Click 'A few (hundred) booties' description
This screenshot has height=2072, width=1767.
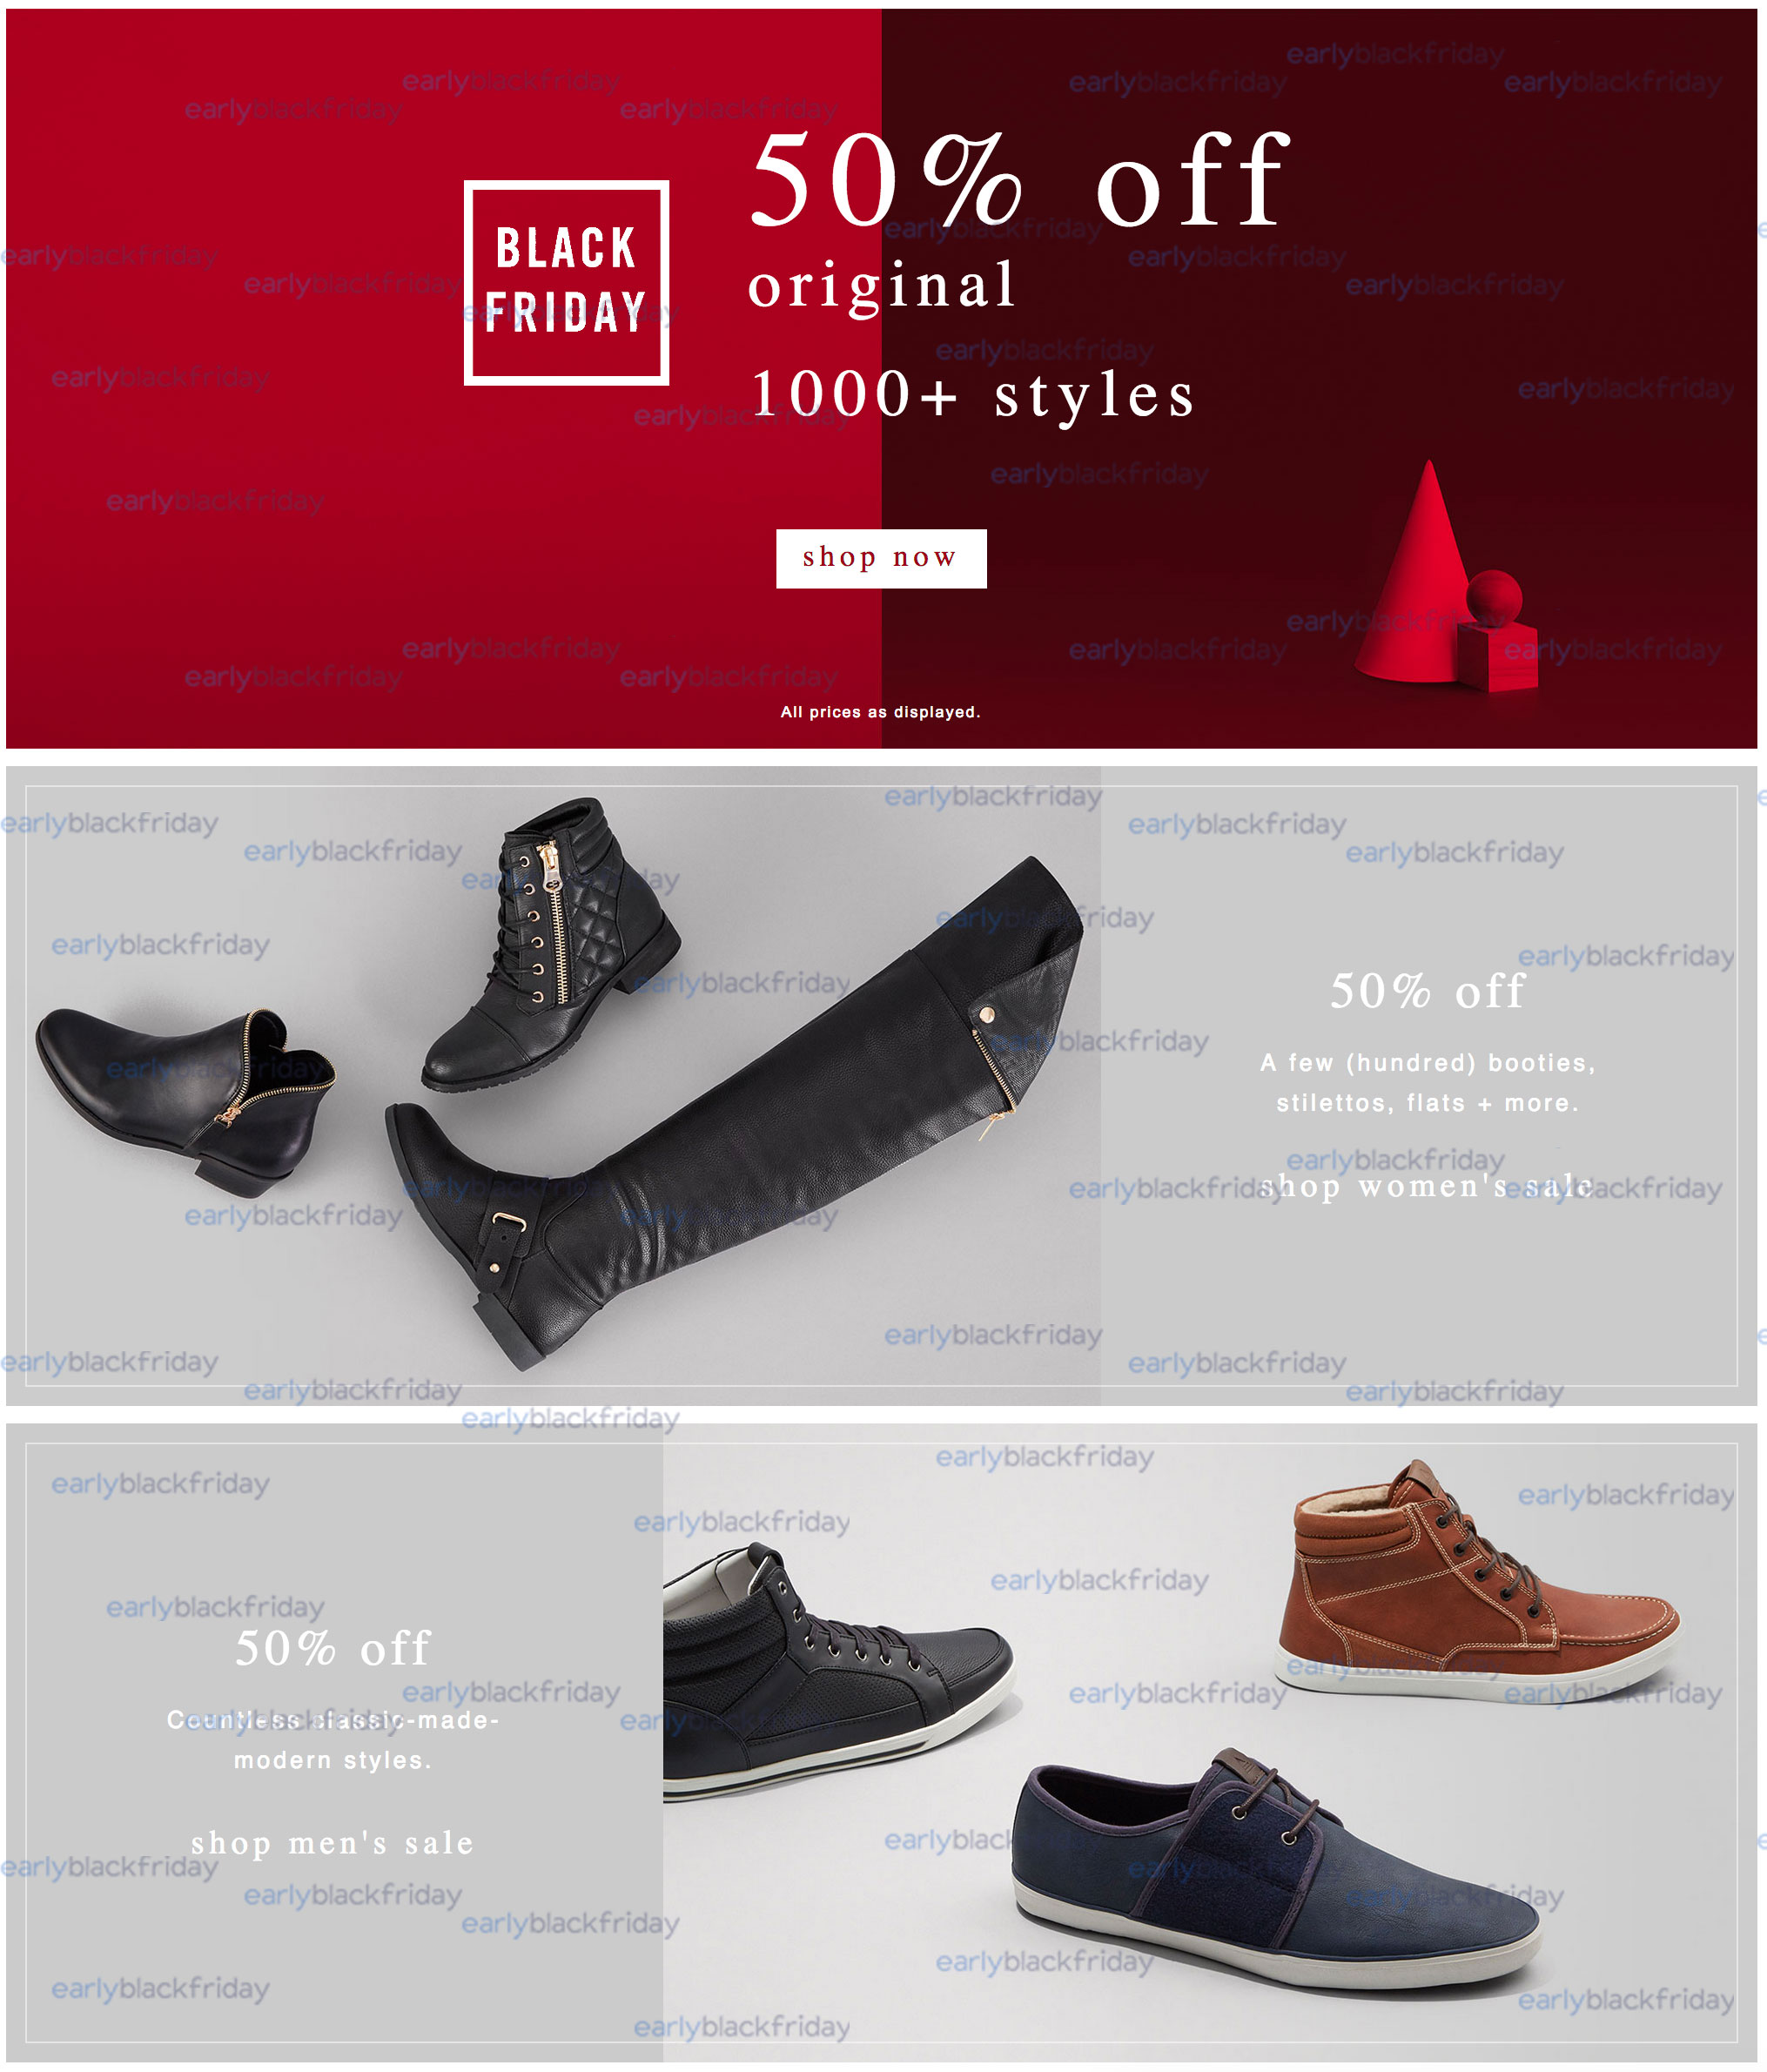pyautogui.click(x=1427, y=1083)
